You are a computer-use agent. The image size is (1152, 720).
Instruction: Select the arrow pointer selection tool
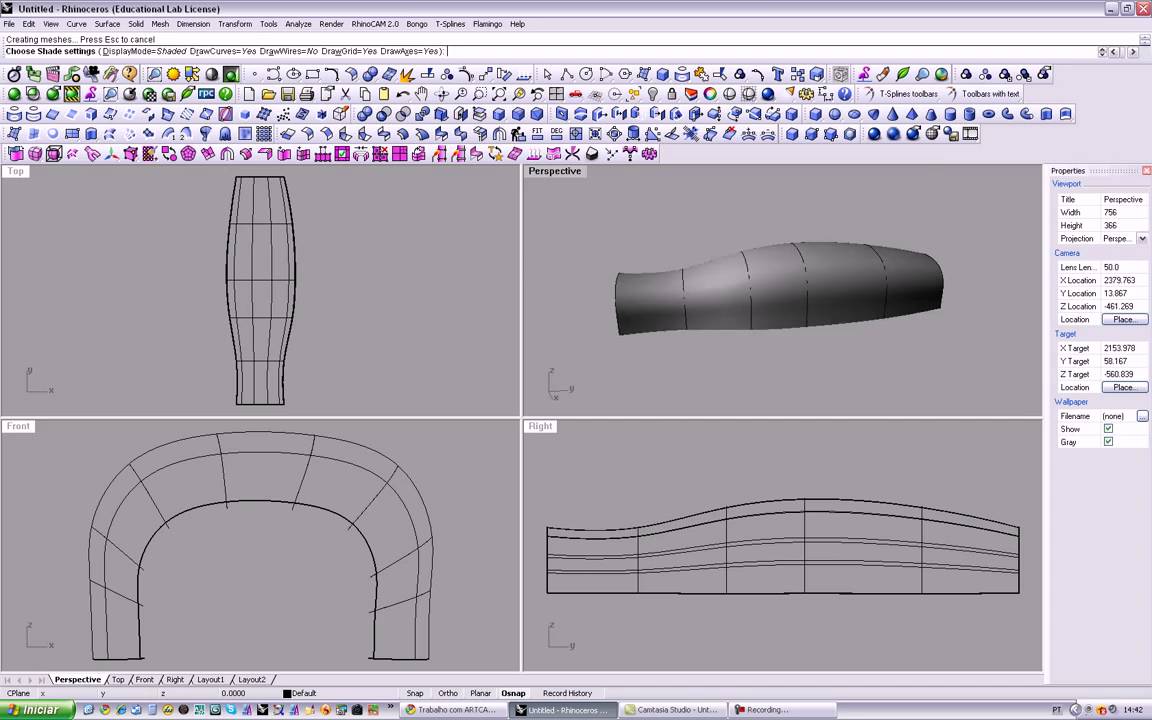tap(547, 74)
